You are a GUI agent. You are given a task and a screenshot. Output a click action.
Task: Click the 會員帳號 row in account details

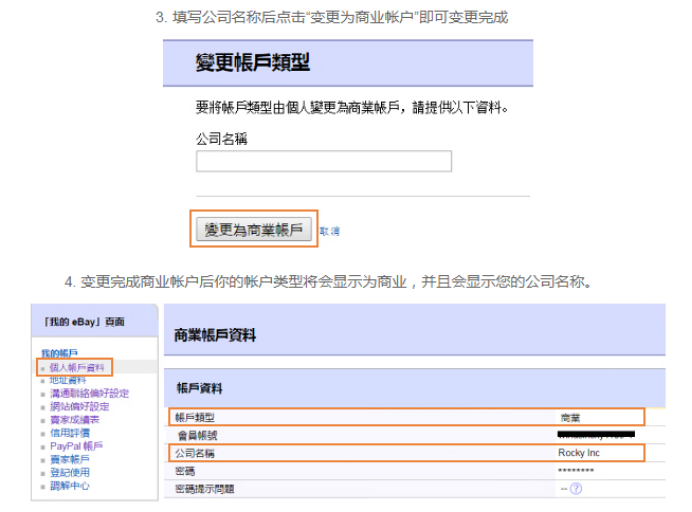pyautogui.click(x=405, y=435)
